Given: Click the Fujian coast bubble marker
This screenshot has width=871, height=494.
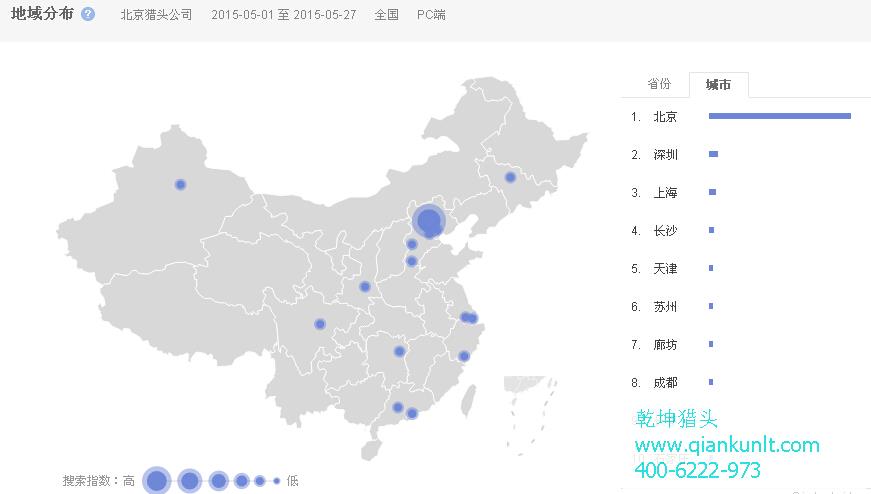Looking at the screenshot, I should click(x=464, y=356).
